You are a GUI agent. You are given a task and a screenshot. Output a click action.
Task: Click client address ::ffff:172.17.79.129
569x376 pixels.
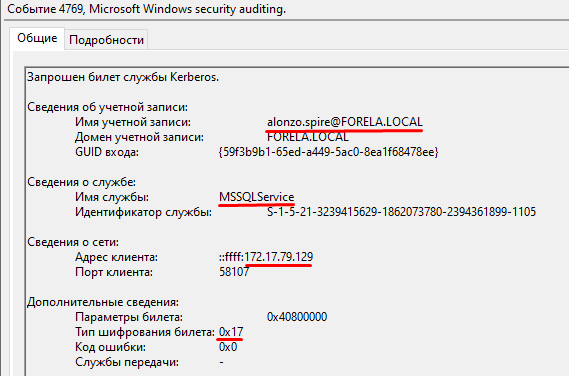266,257
